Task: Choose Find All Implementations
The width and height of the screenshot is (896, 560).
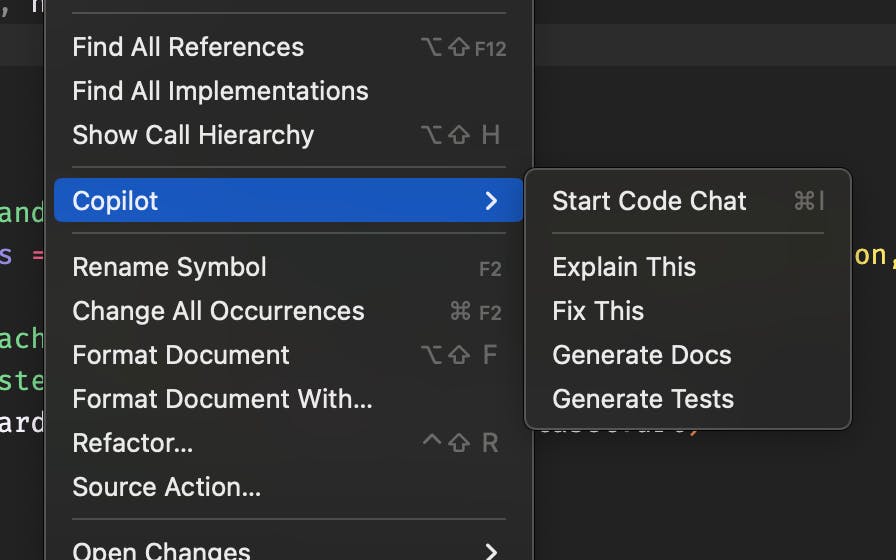Action: point(289,91)
